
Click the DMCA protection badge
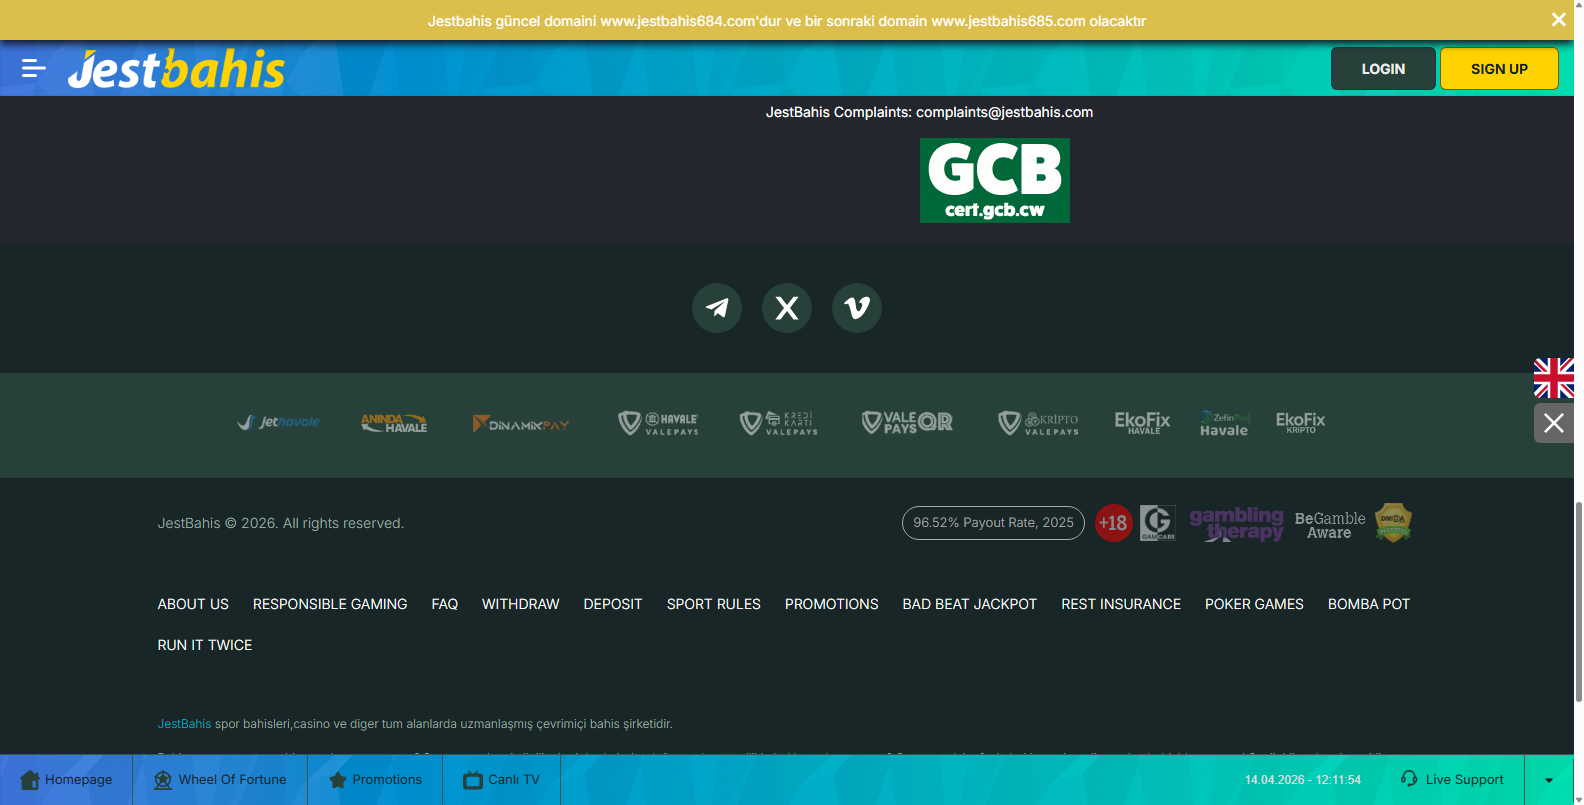tap(1393, 523)
